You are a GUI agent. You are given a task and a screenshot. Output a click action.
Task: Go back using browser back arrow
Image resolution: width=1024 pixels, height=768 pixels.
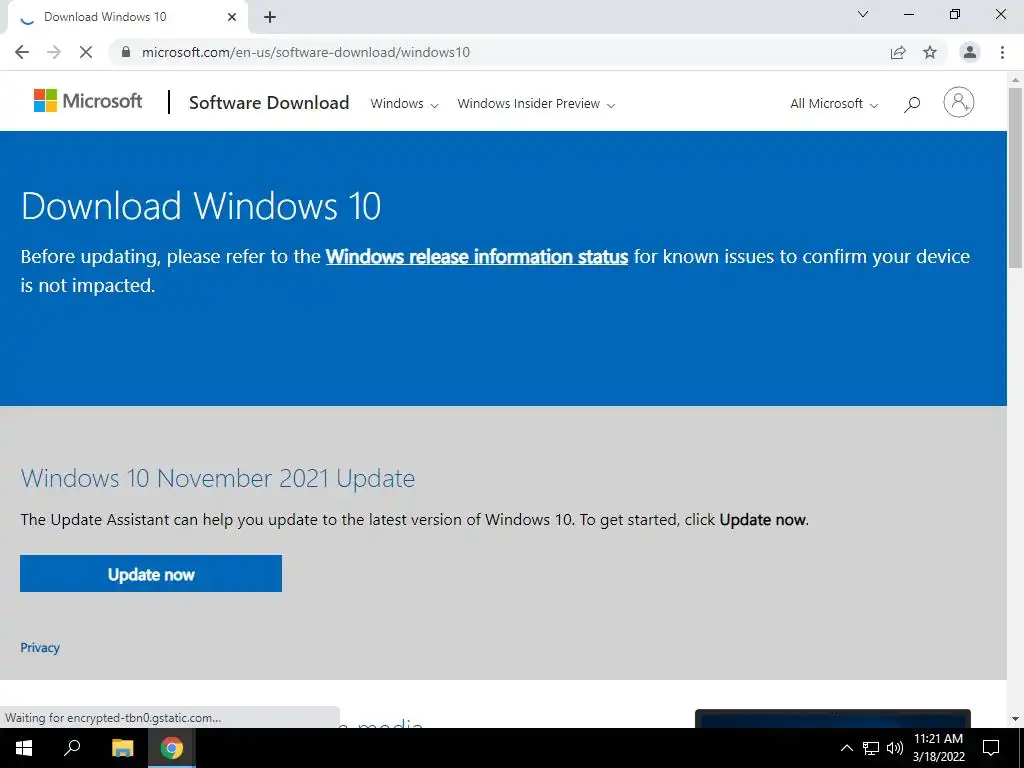click(22, 52)
